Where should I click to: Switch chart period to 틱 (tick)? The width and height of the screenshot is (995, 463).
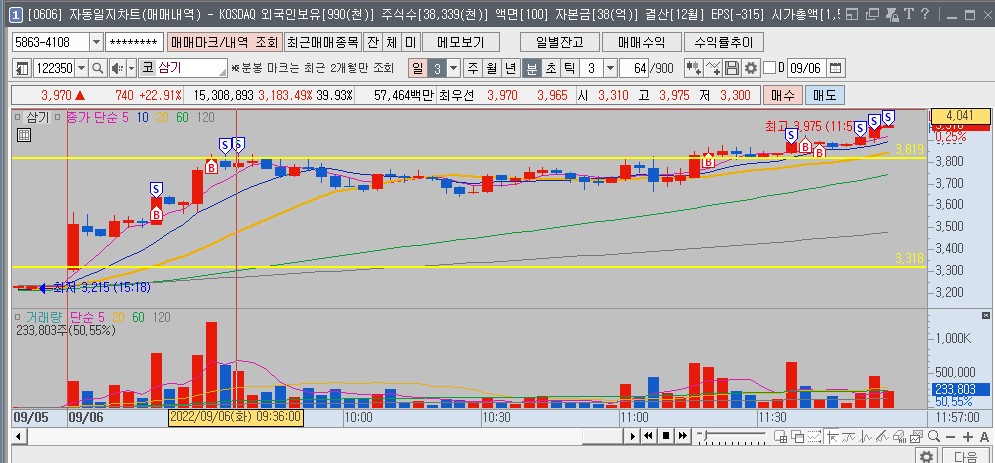click(x=569, y=68)
